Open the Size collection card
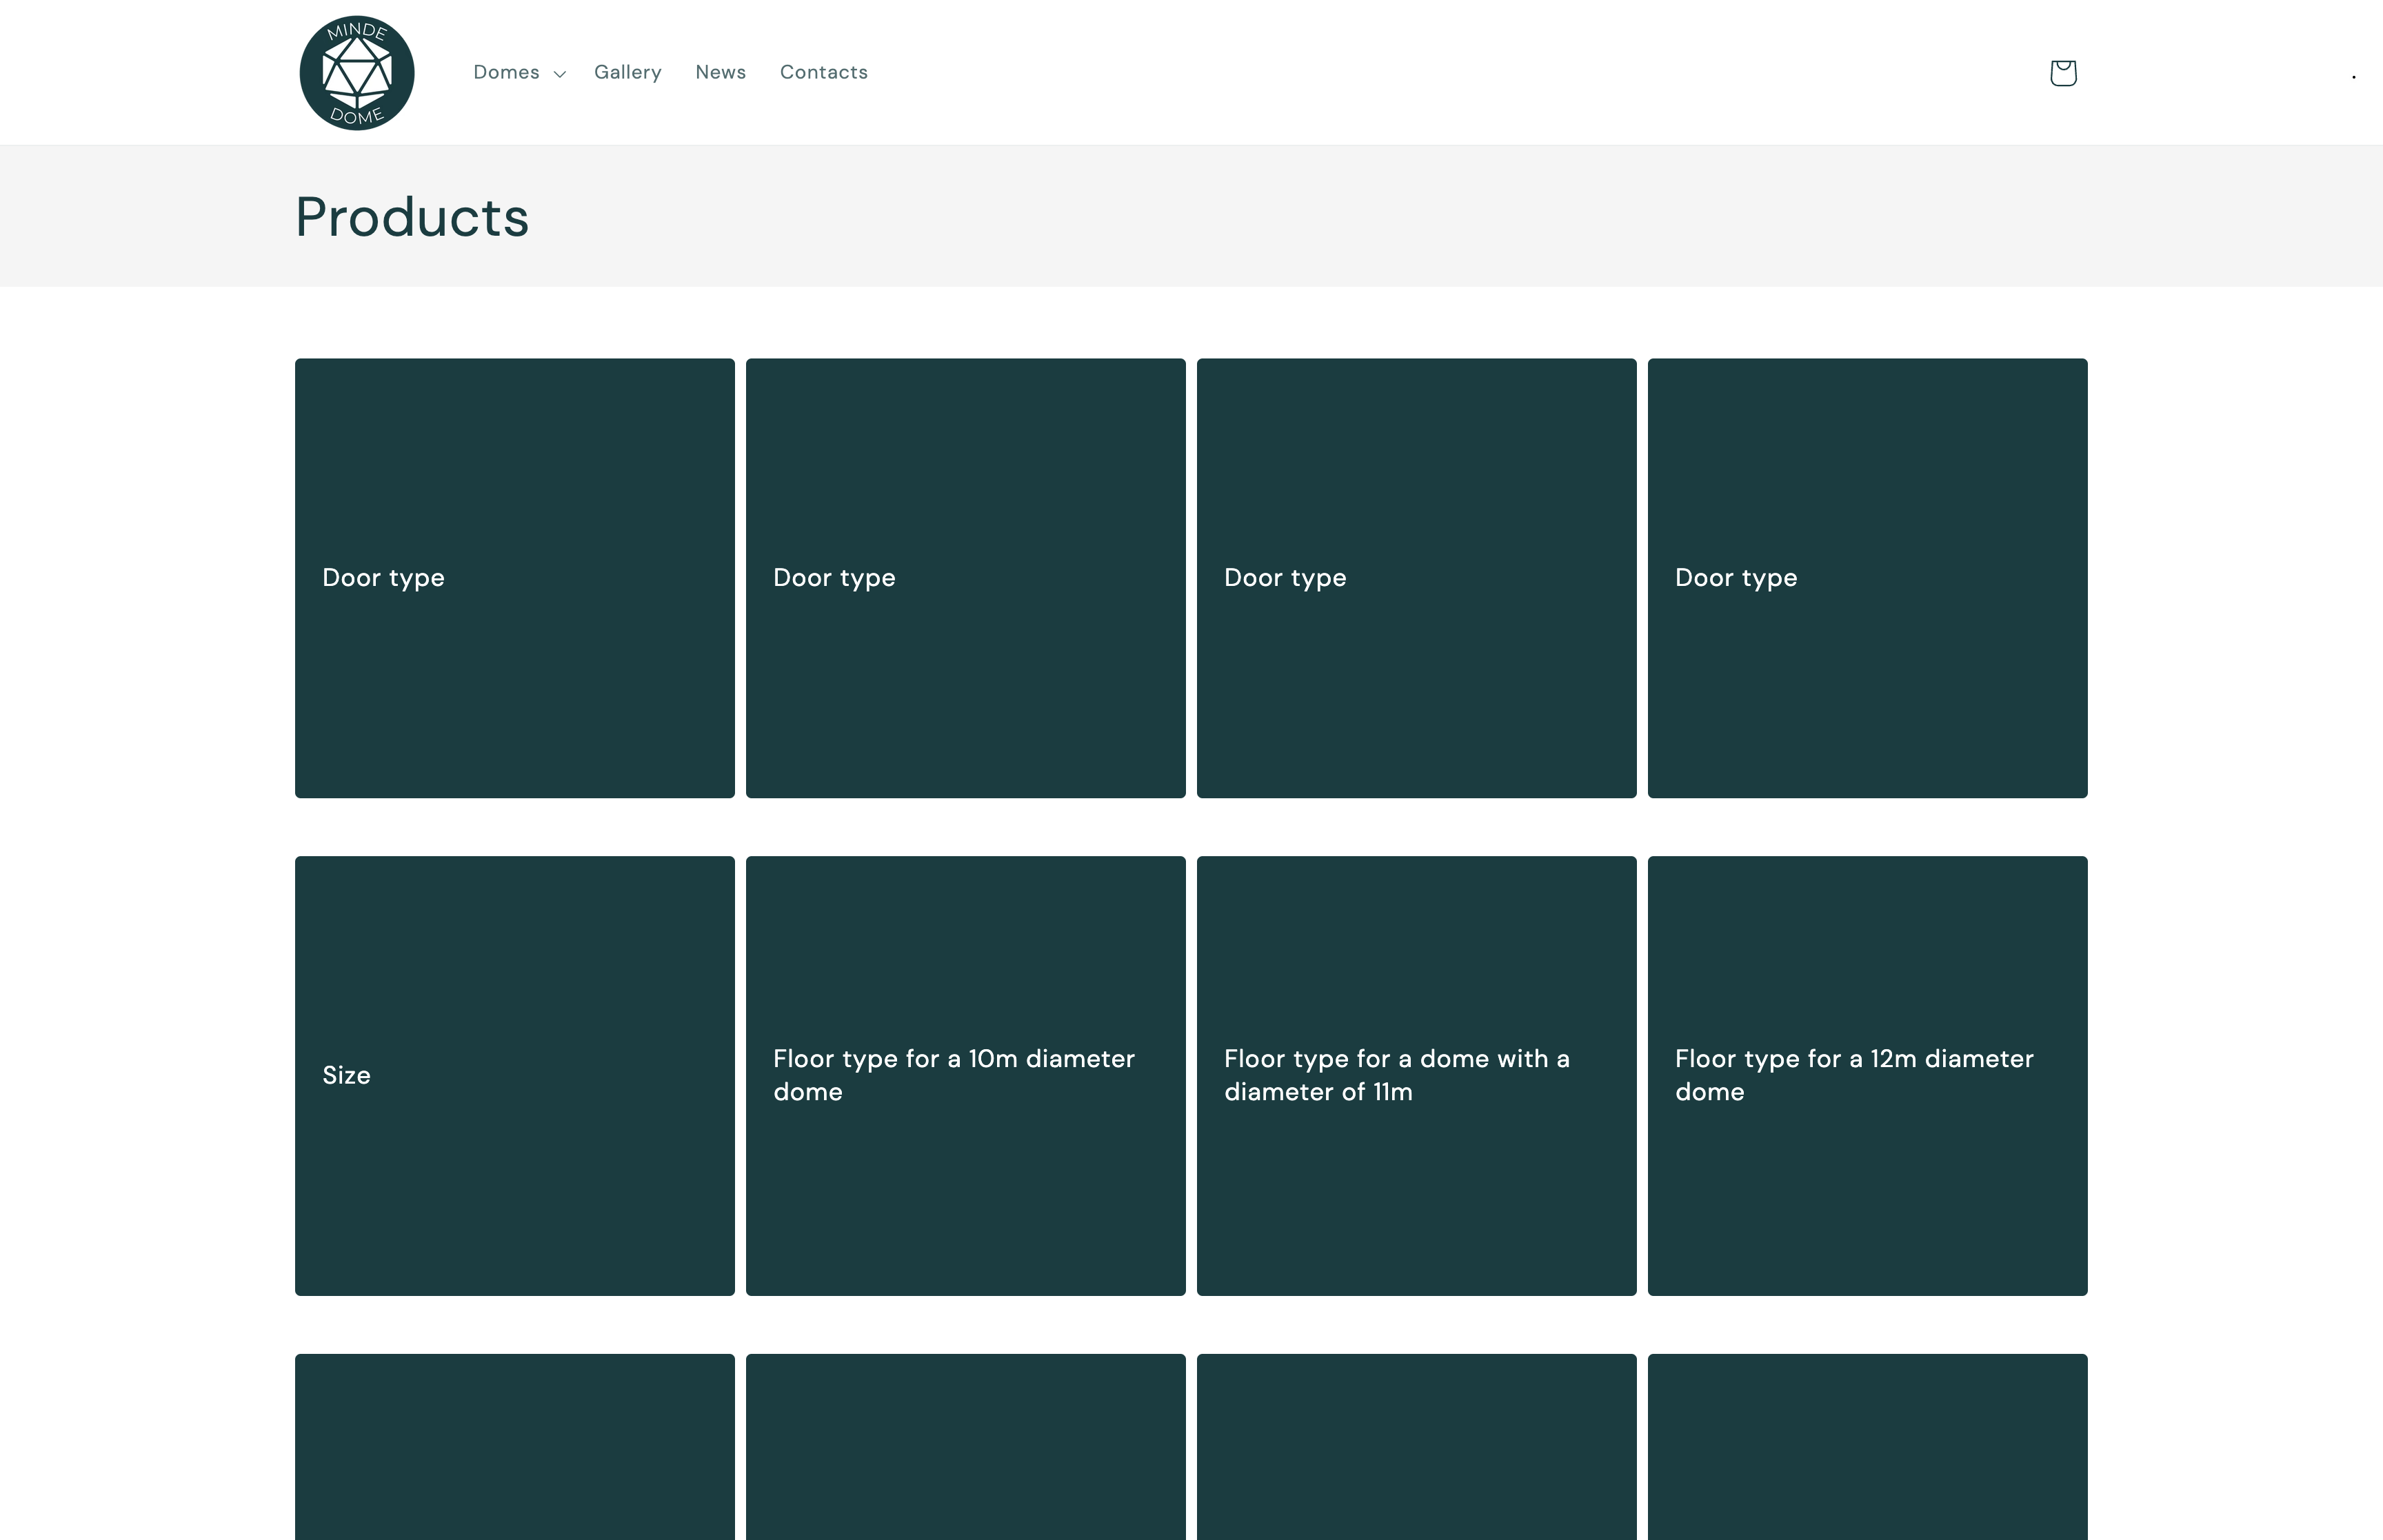The height and width of the screenshot is (1540, 2383). 515,1075
